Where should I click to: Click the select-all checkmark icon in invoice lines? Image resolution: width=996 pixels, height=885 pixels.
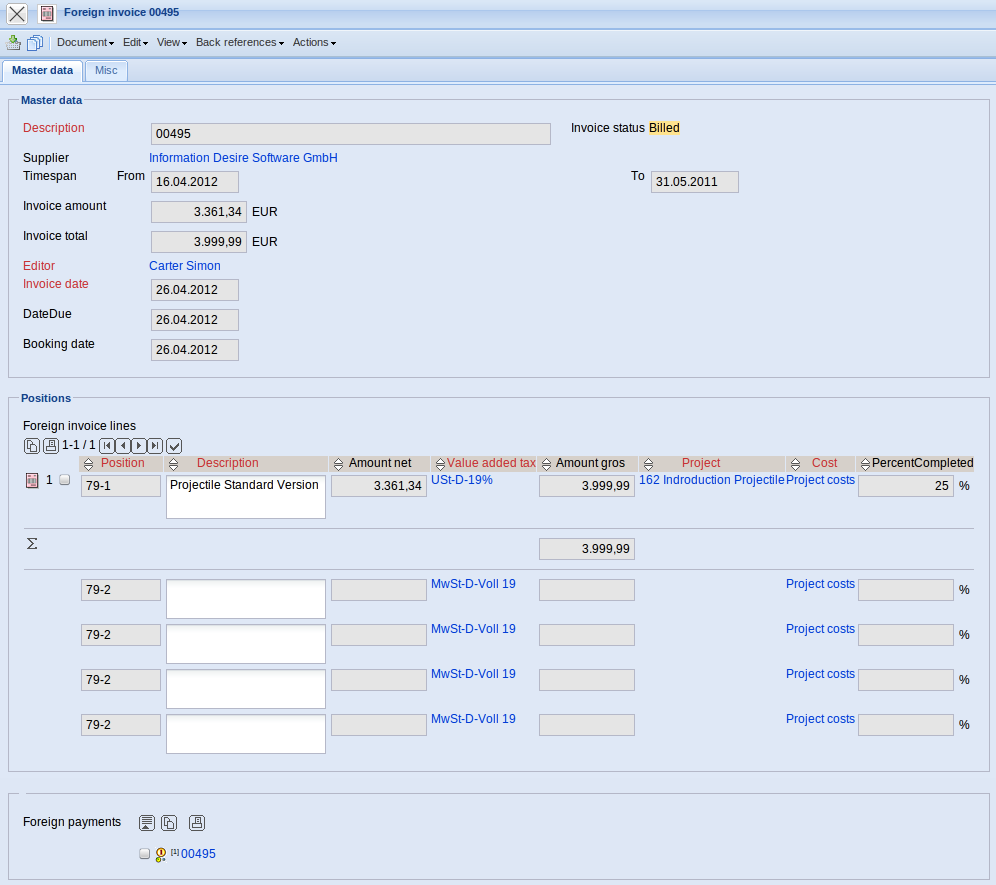pyautogui.click(x=174, y=445)
